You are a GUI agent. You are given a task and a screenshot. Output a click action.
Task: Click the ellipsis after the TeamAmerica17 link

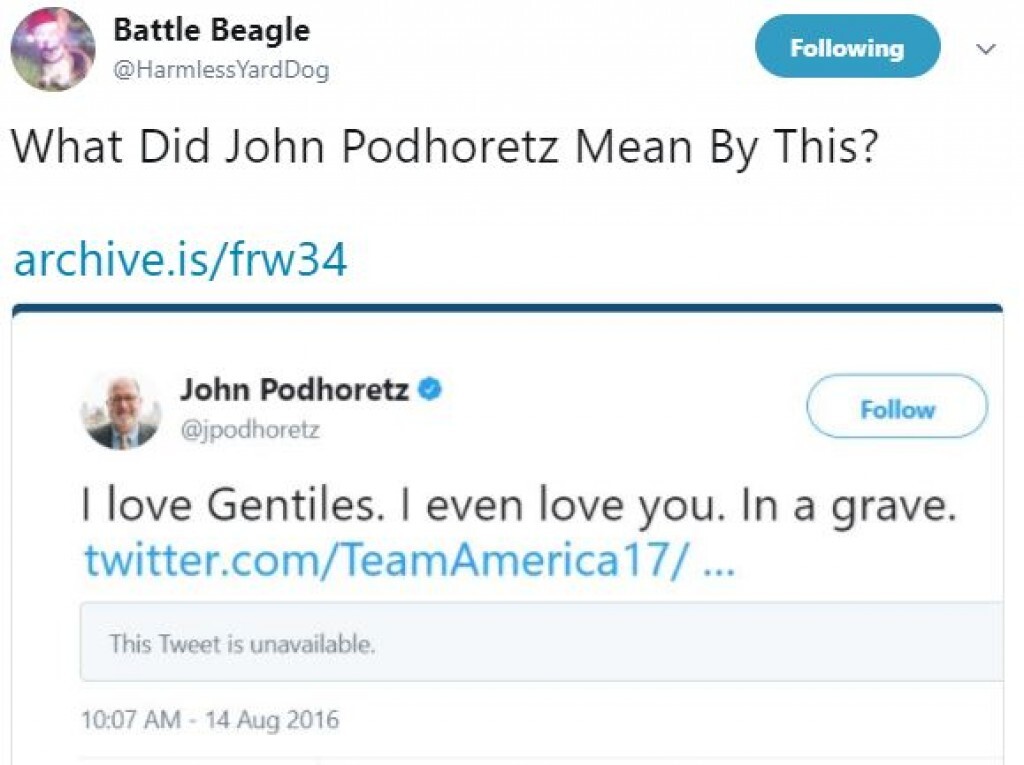point(720,561)
